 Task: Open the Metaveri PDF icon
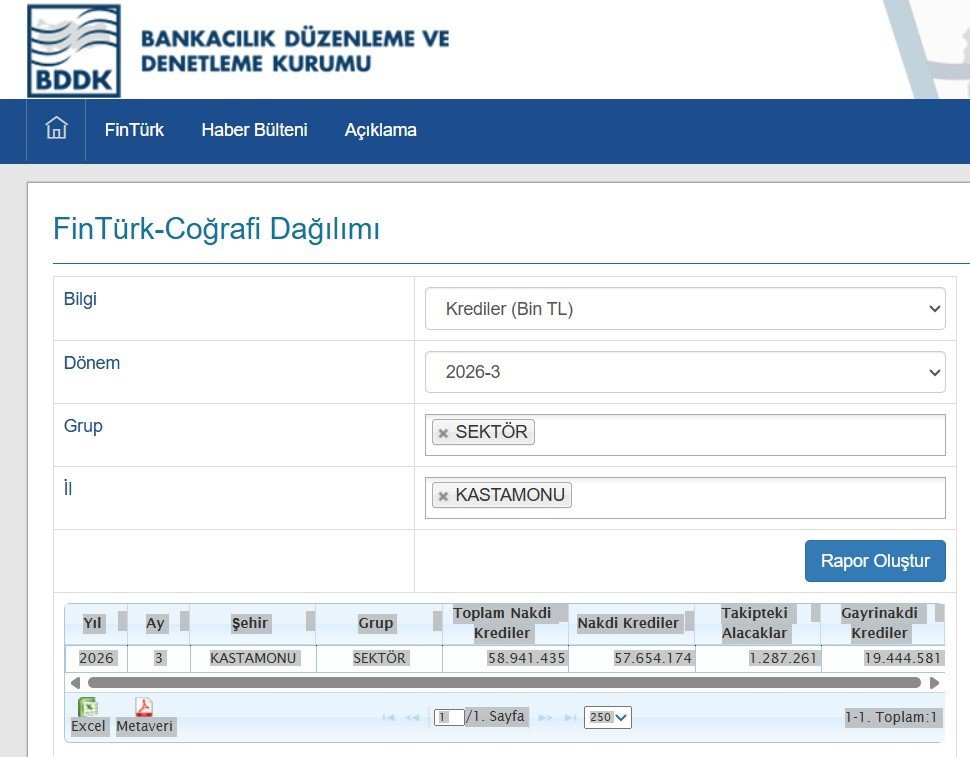144,707
